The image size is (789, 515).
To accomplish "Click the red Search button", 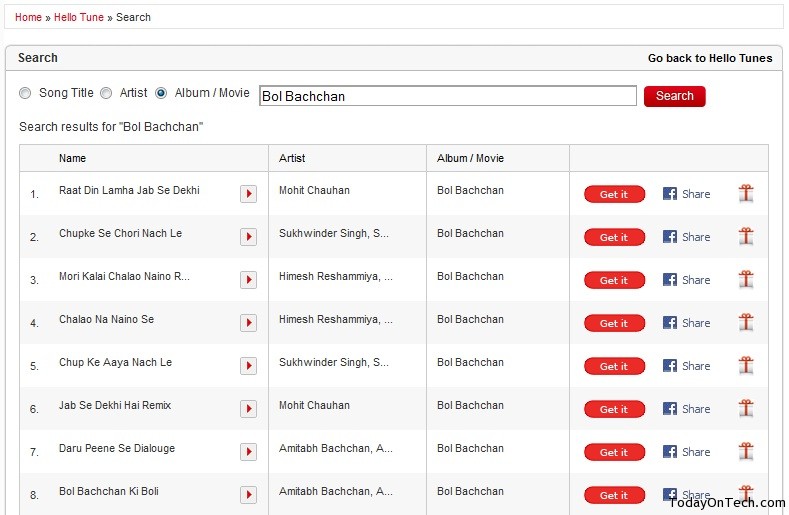I will click(674, 96).
